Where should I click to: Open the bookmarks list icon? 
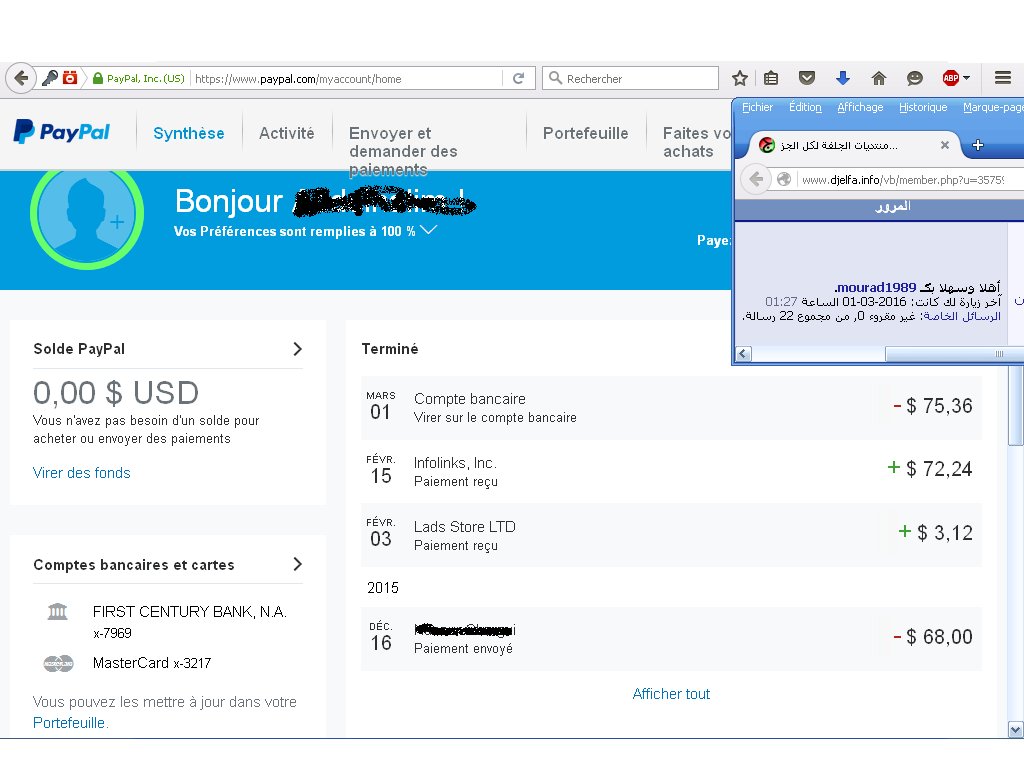(771, 78)
